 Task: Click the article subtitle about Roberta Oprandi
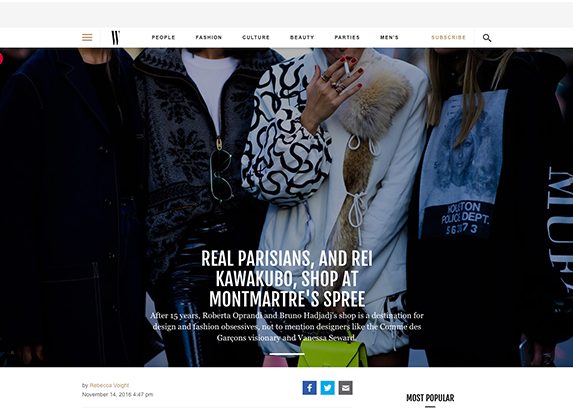(287, 326)
